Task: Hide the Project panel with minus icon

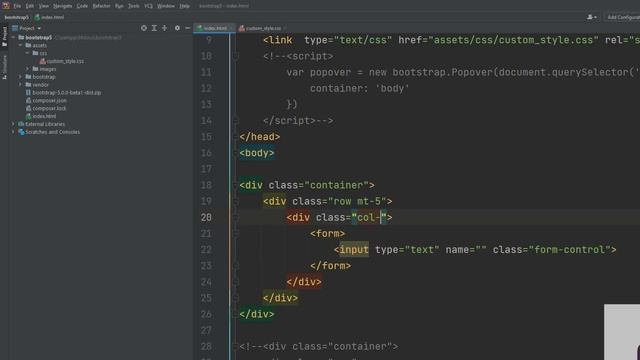Action: pos(188,28)
